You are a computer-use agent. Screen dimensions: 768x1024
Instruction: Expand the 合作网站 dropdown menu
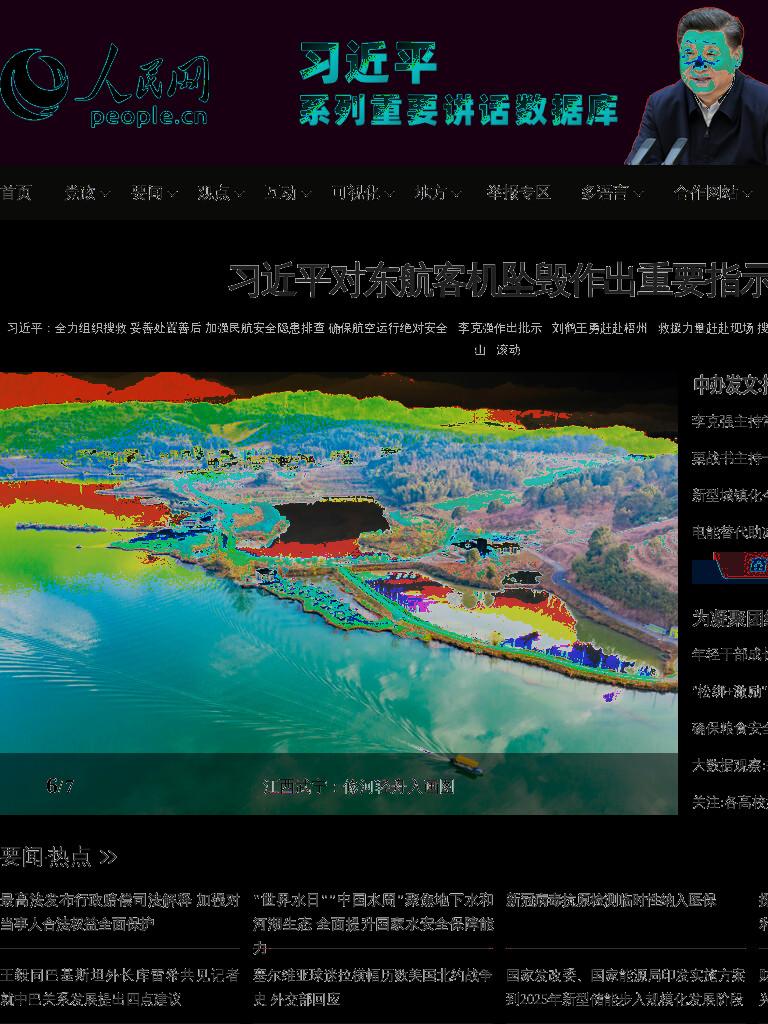tap(712, 193)
